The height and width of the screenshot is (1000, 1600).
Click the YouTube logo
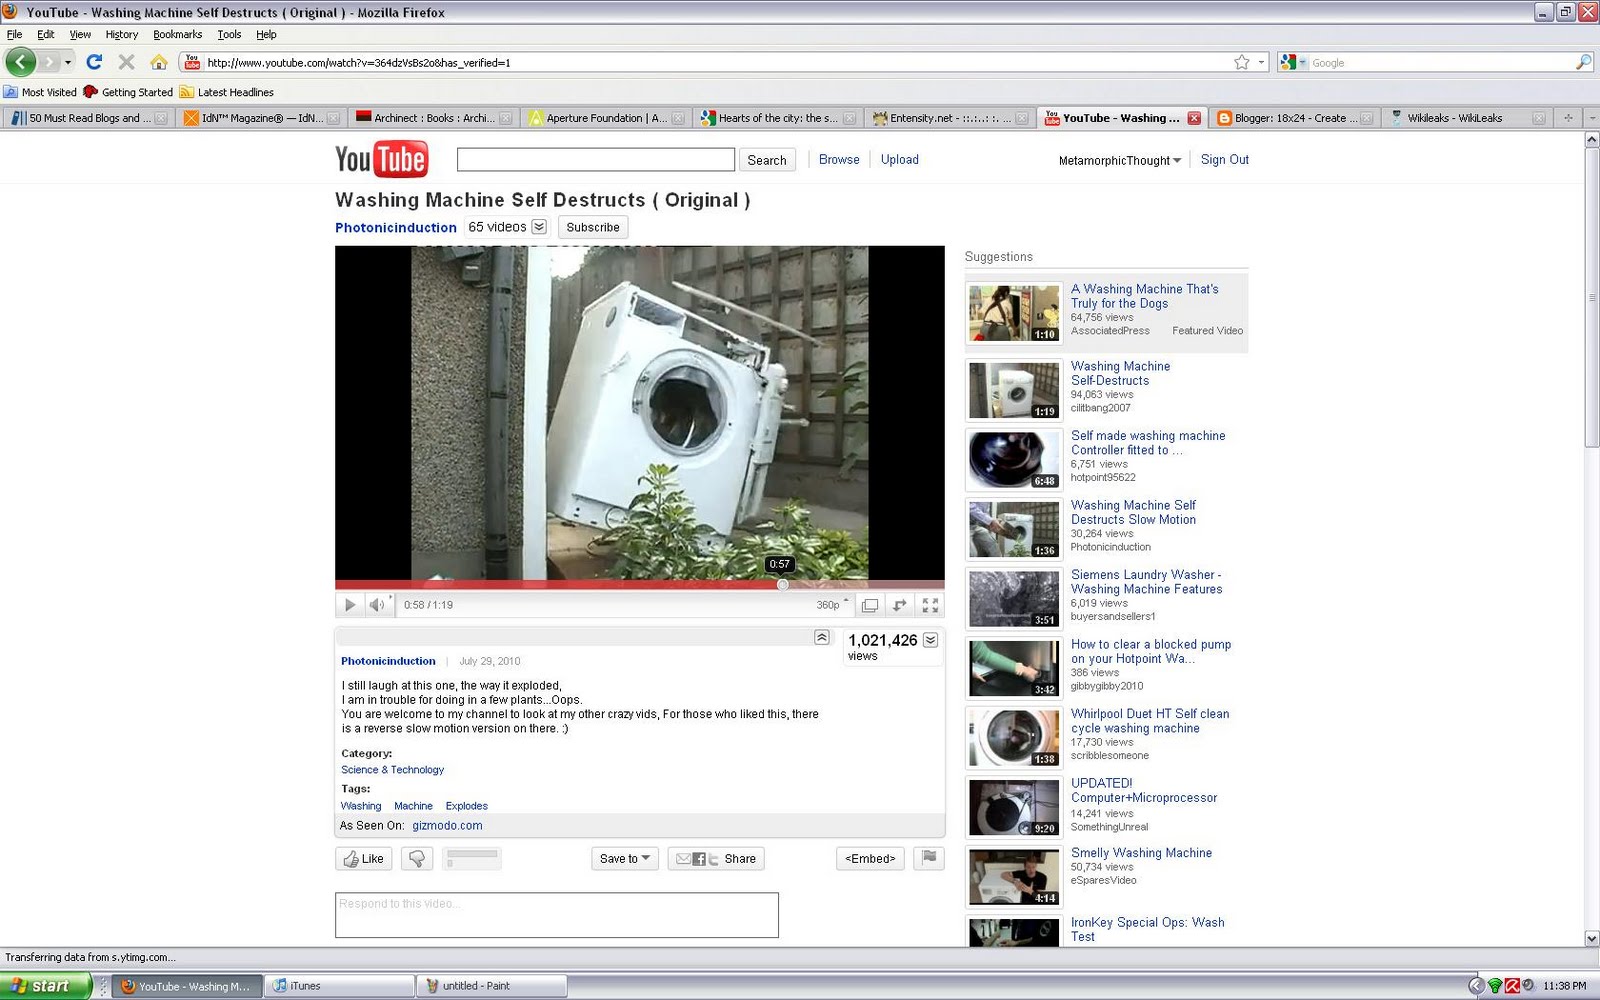pyautogui.click(x=381, y=159)
